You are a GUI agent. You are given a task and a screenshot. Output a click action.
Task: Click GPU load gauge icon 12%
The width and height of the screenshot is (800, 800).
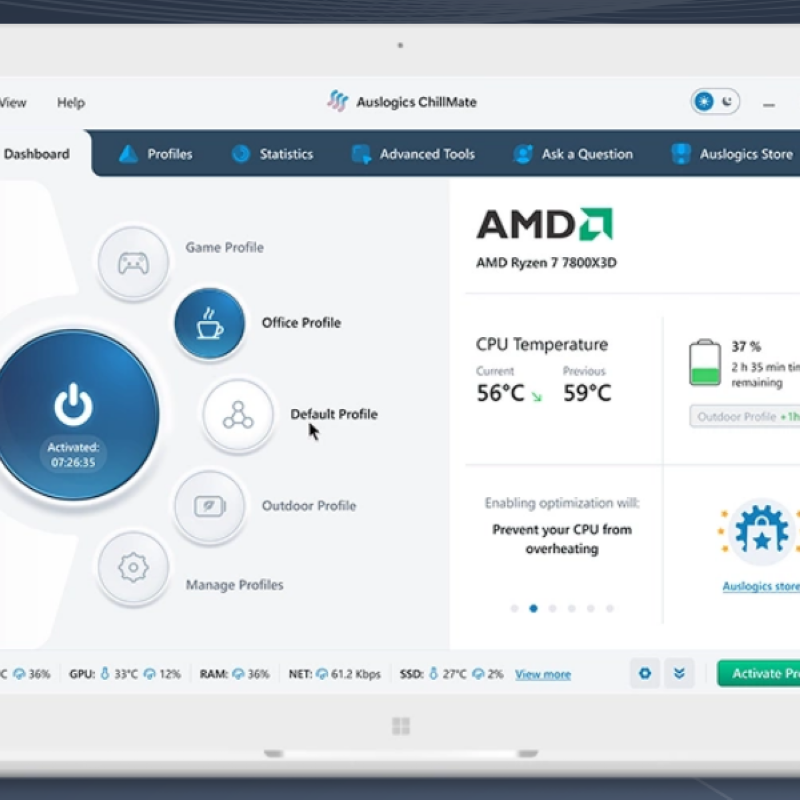click(149, 674)
